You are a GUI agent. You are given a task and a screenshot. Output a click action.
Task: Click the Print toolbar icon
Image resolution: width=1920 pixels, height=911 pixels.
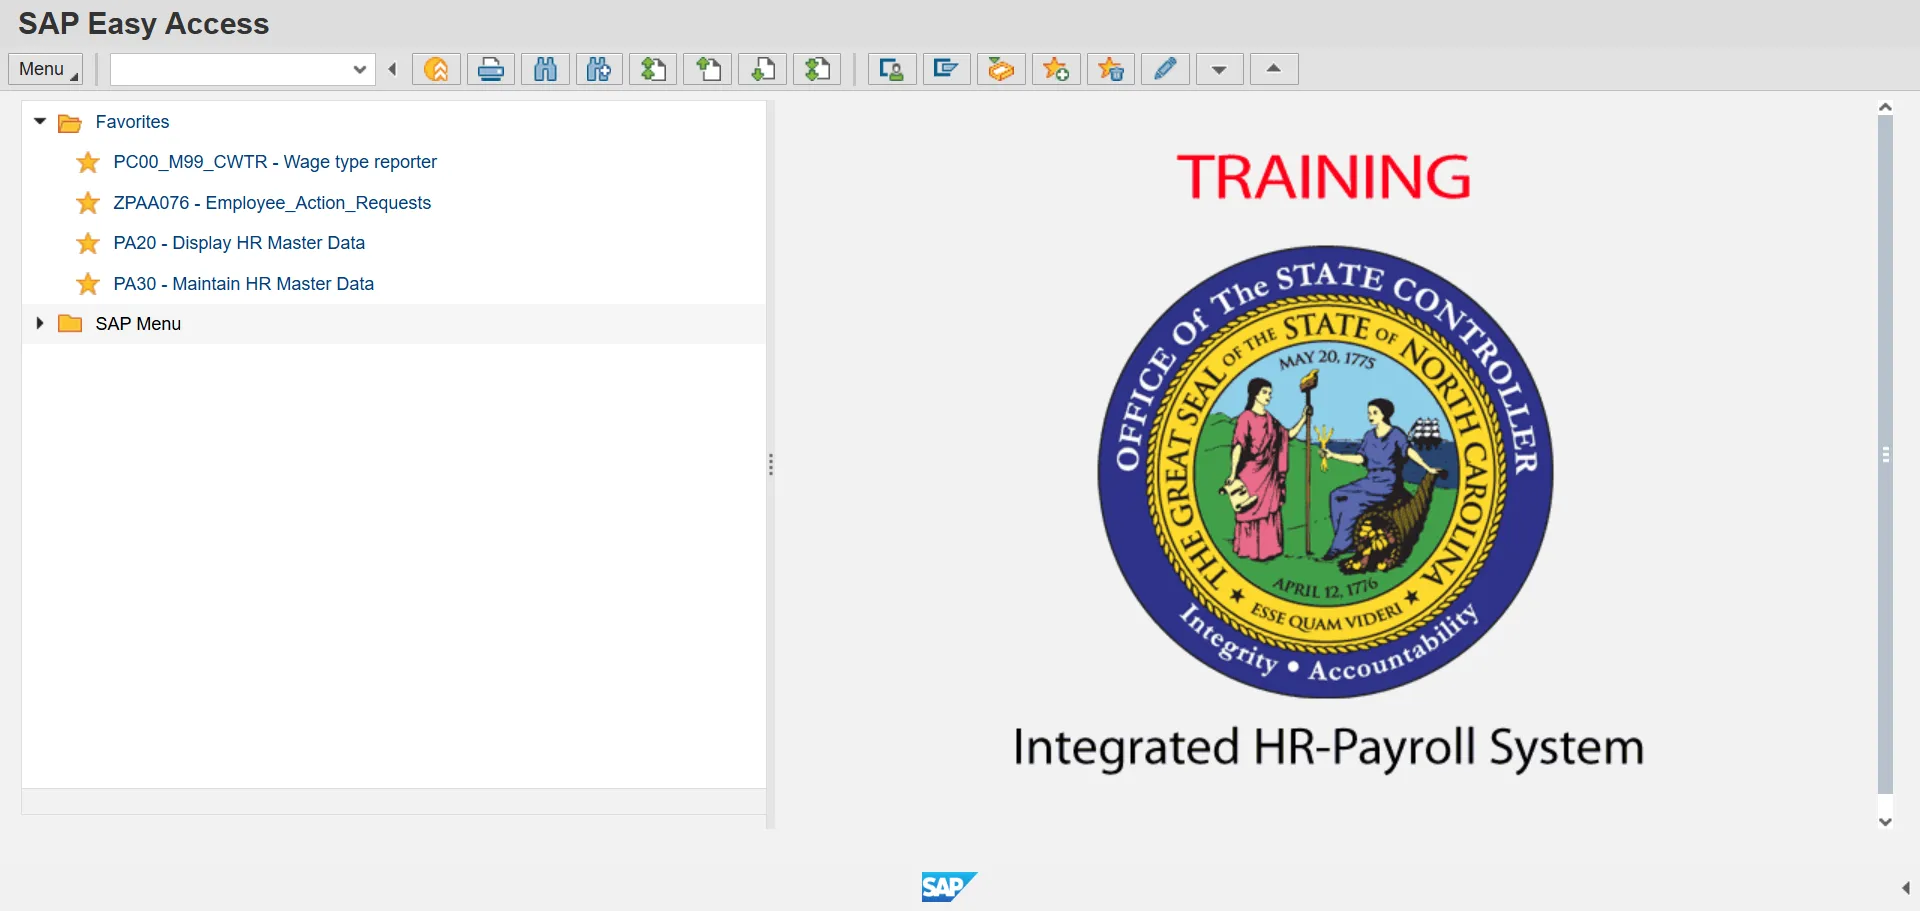click(x=491, y=69)
